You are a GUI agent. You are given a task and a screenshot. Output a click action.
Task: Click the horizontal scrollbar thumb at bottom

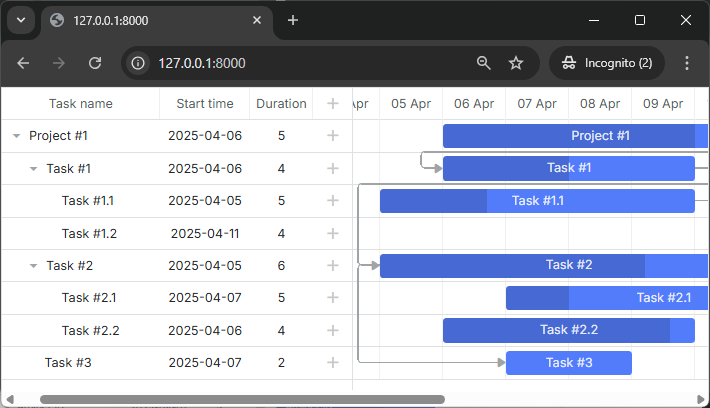pos(240,399)
